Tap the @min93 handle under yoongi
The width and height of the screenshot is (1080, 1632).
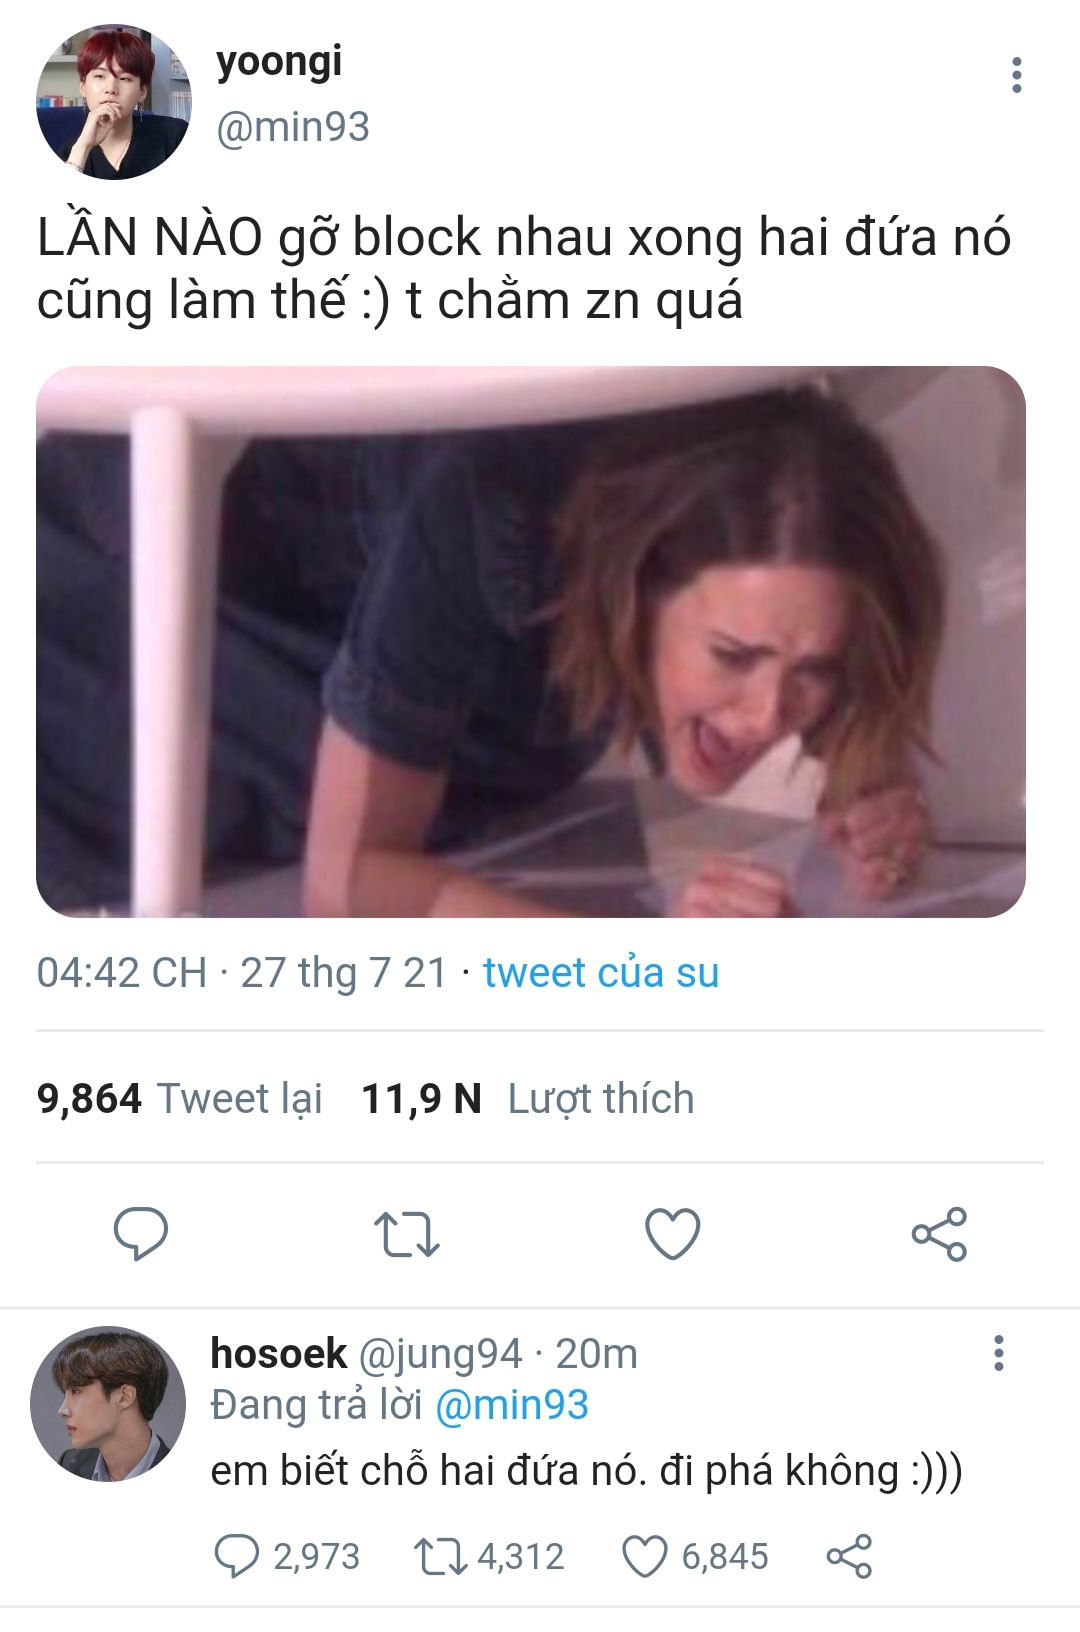pyautogui.click(x=293, y=128)
